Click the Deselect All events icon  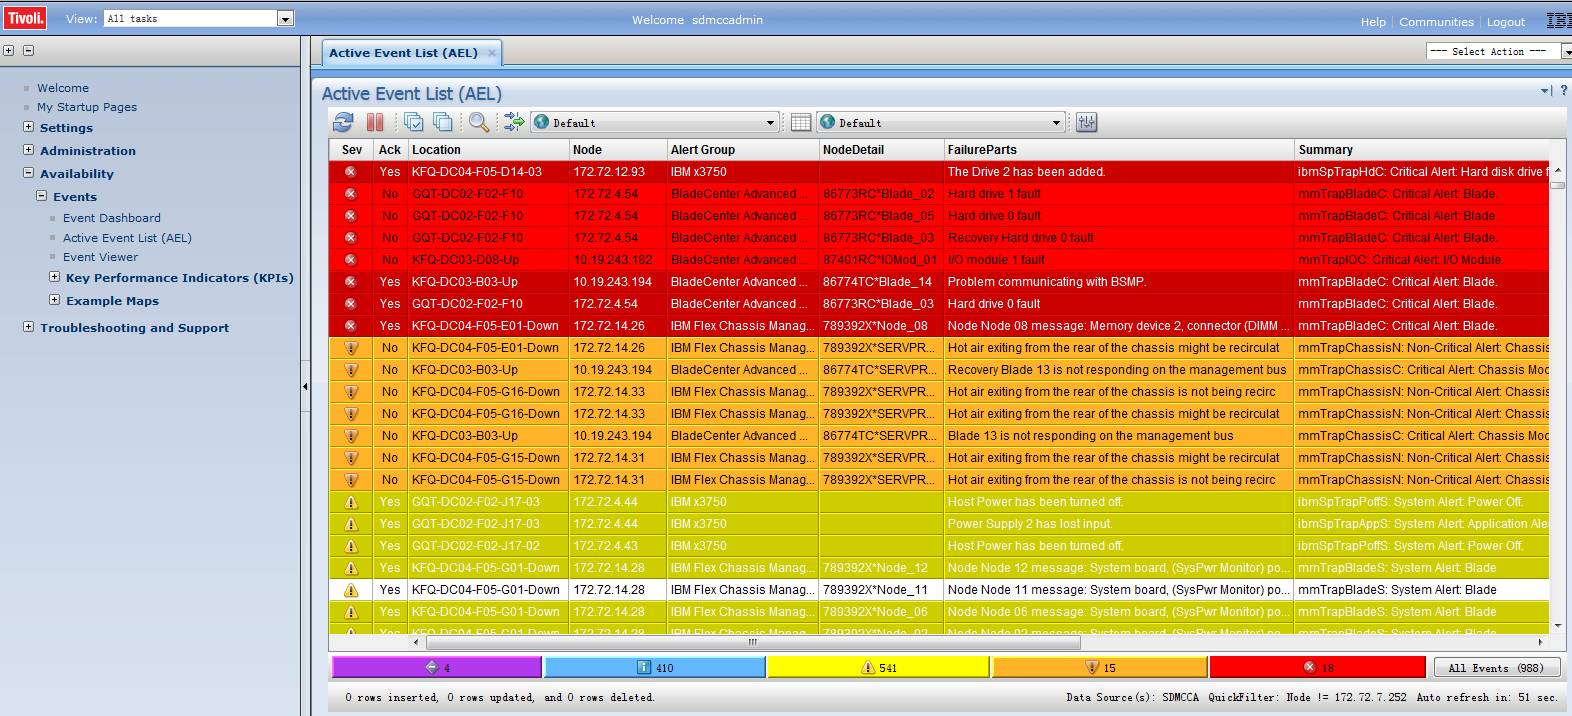(x=442, y=122)
